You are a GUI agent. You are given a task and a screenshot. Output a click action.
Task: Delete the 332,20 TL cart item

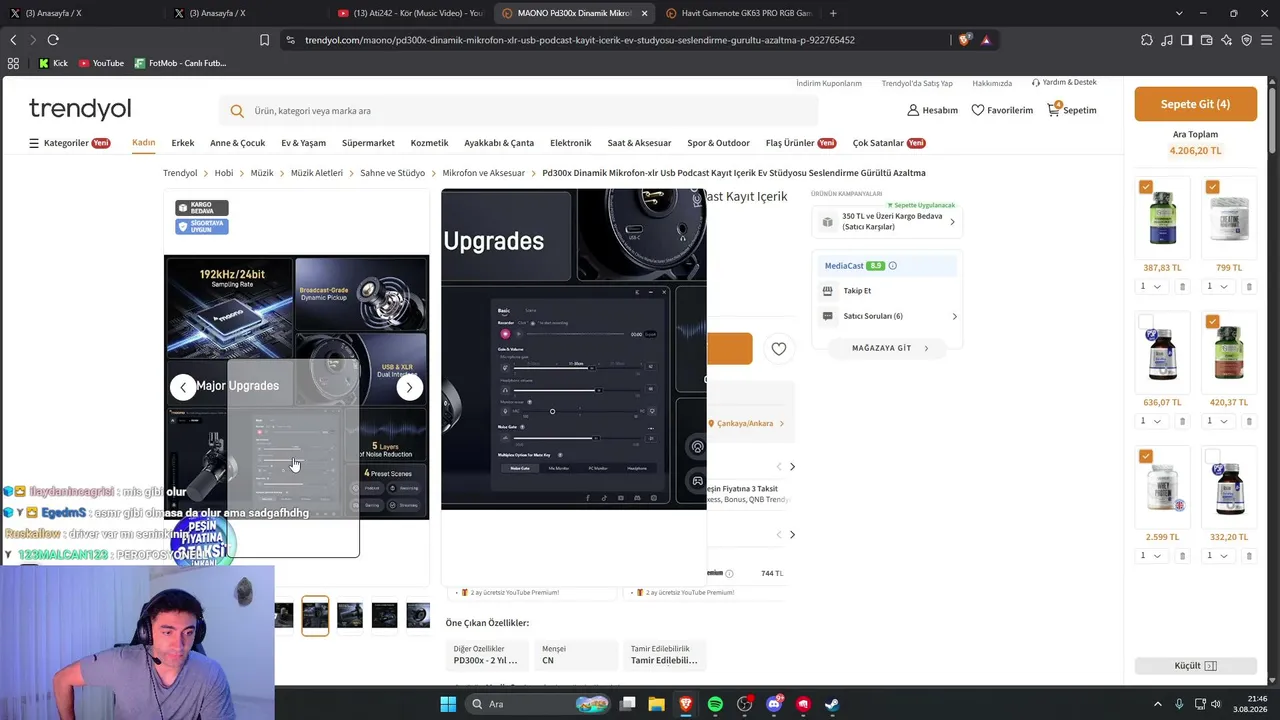coord(1249,556)
